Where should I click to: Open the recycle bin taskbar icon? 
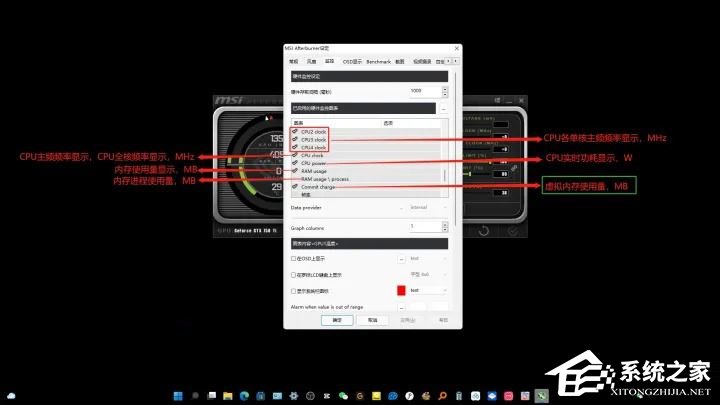coord(459,396)
